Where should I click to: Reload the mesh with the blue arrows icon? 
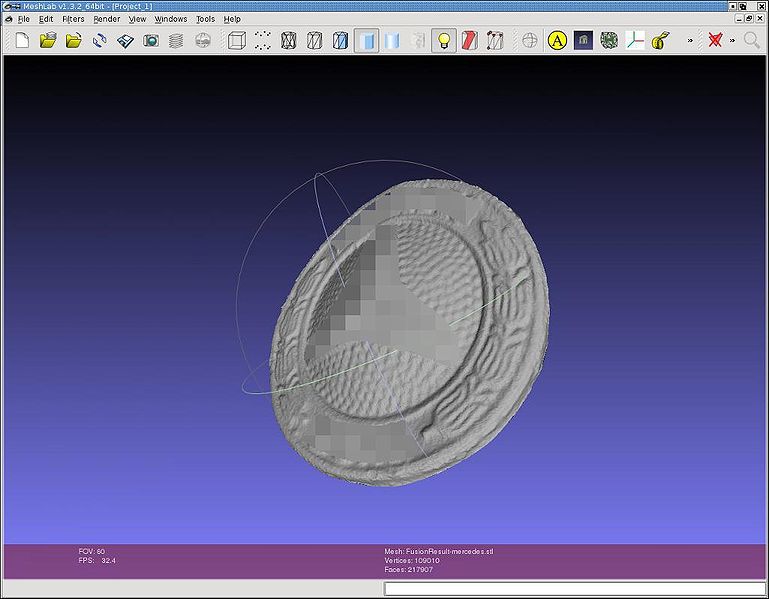click(100, 40)
